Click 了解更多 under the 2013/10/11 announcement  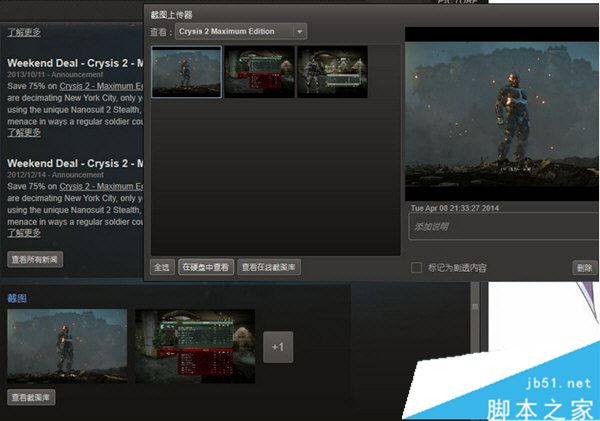(x=24, y=132)
